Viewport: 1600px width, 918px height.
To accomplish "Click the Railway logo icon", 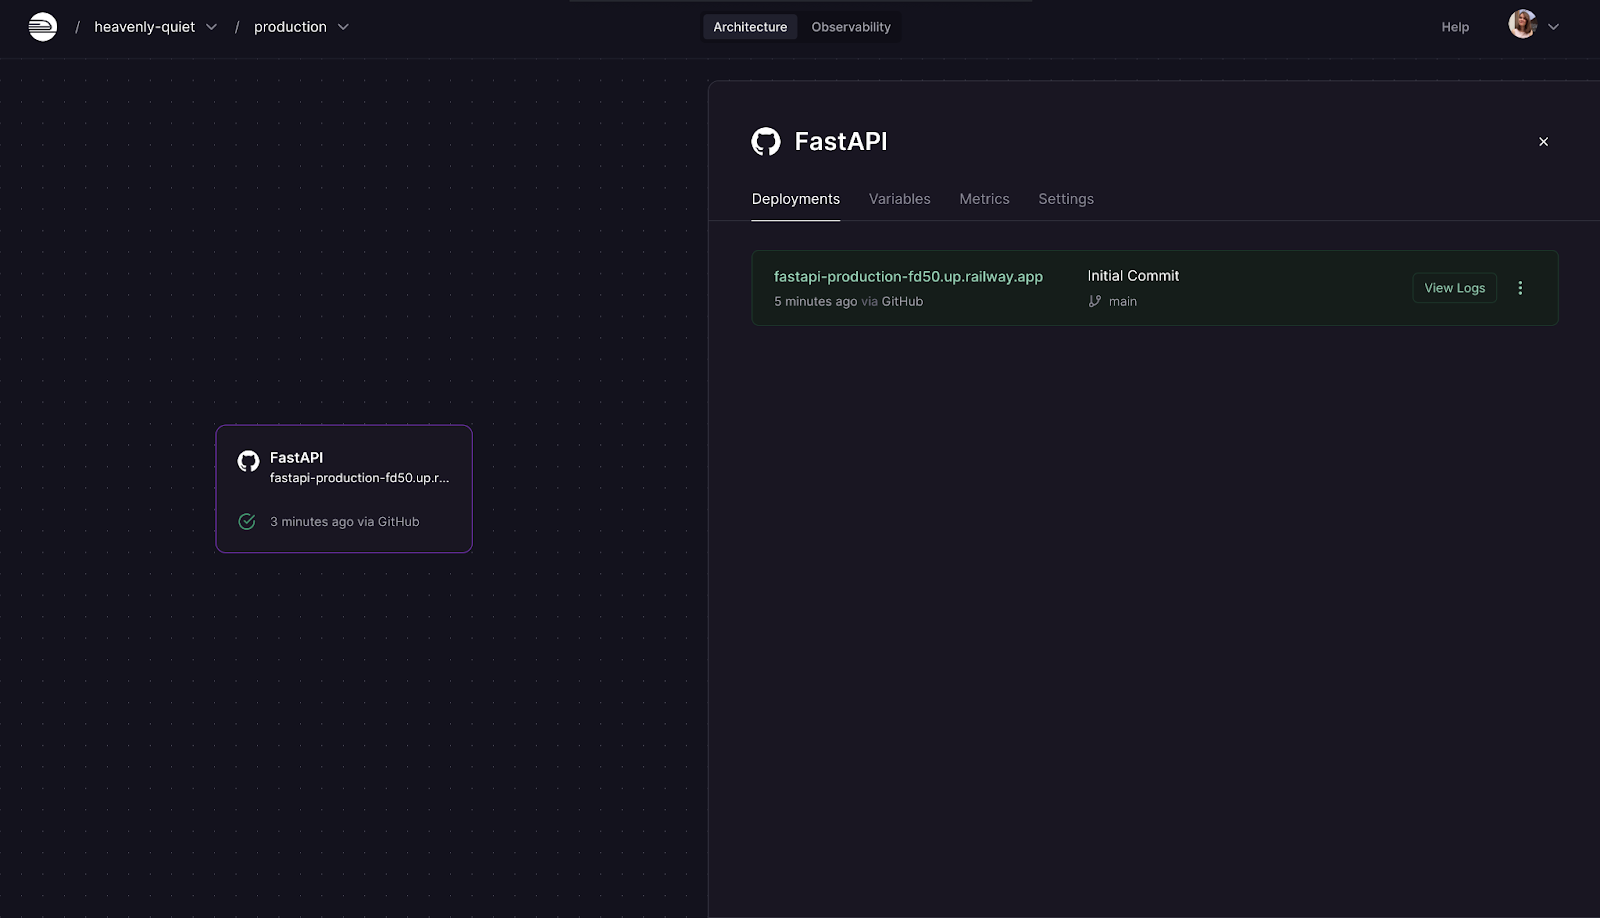I will point(43,27).
